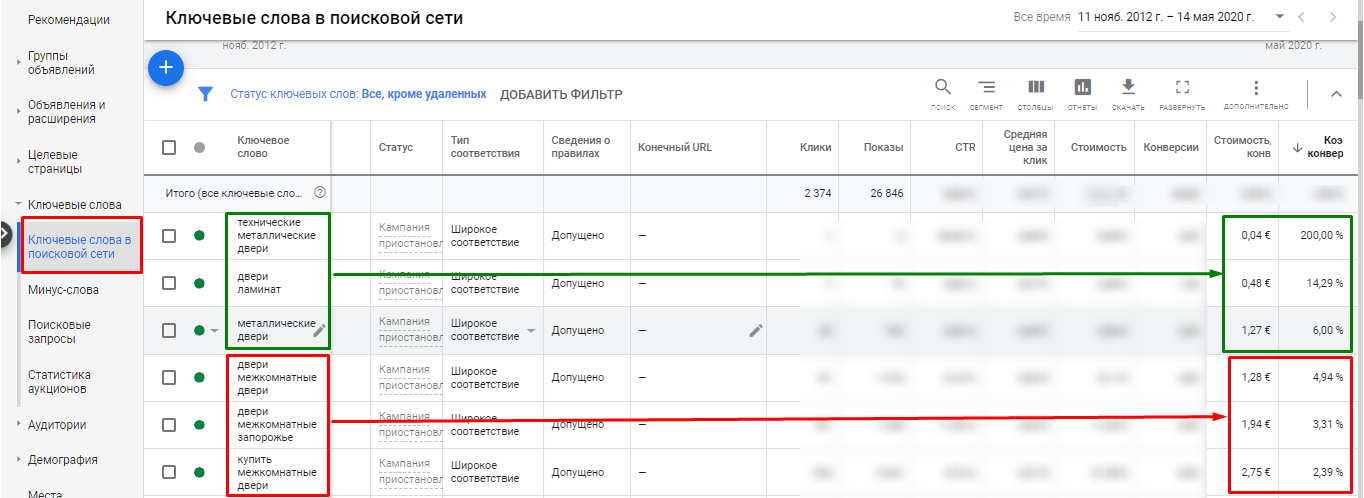This screenshot has height=498, width=1364.
Task: Collapse the toolbar with the chevron up arrow
Action: point(1336,94)
